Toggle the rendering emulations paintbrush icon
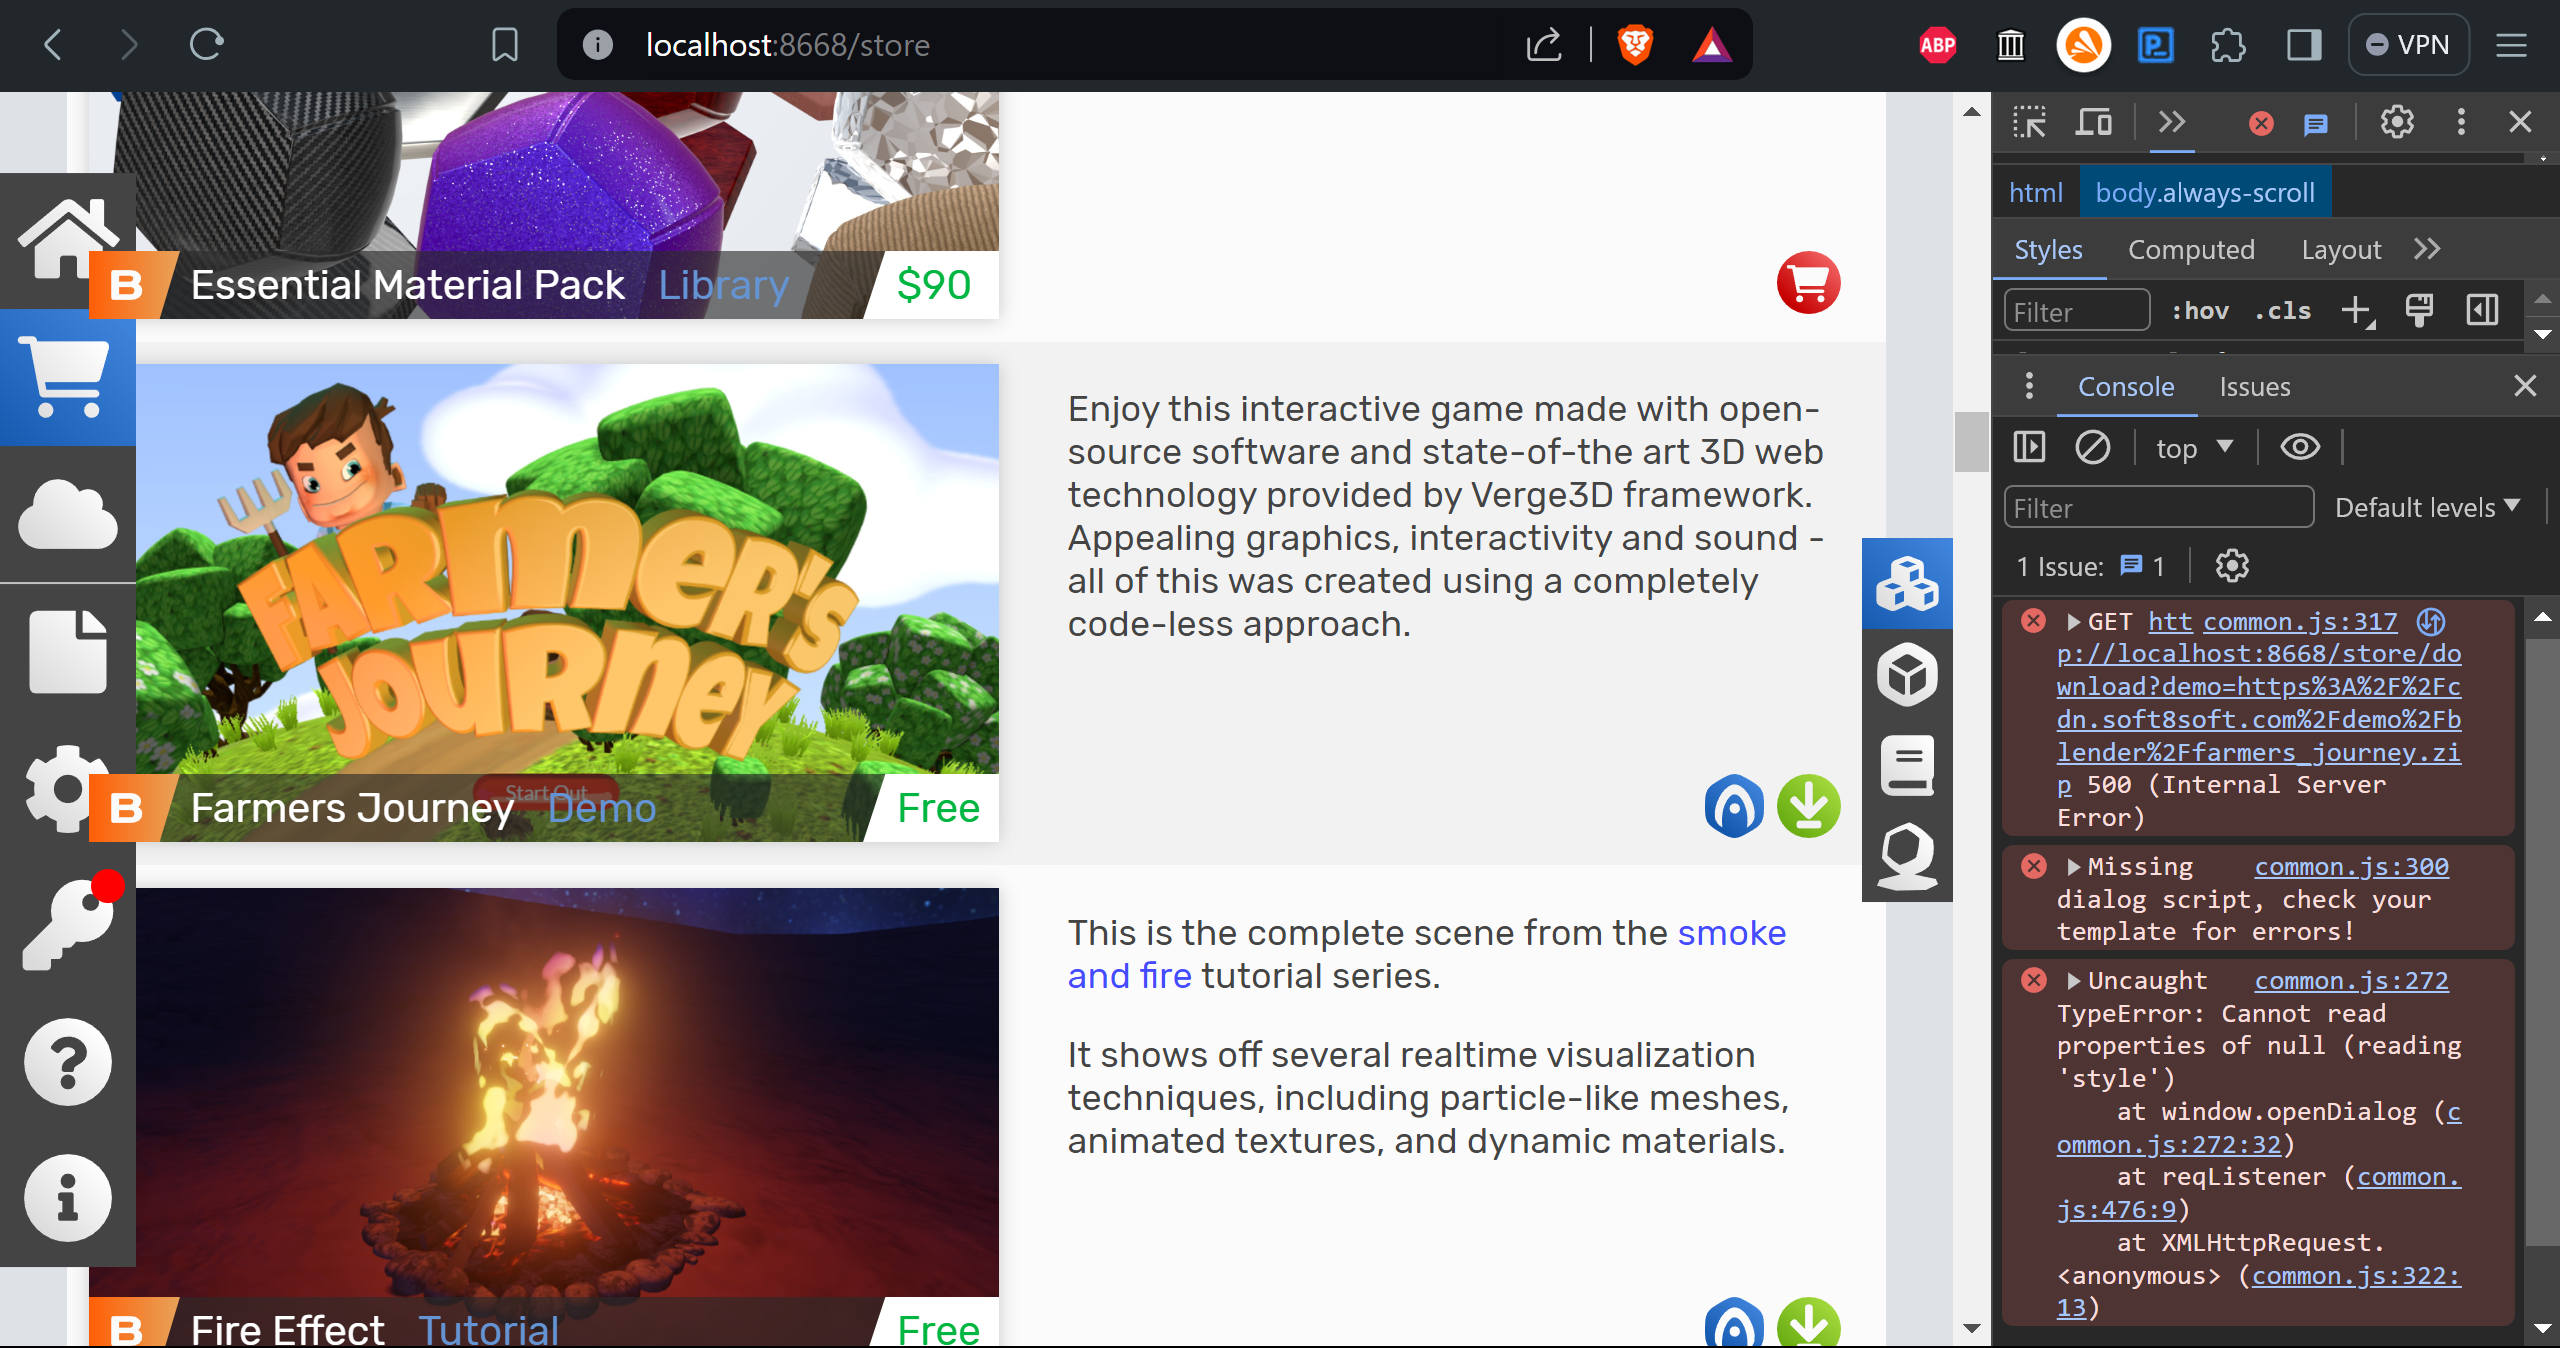 pyautogui.click(x=2419, y=311)
